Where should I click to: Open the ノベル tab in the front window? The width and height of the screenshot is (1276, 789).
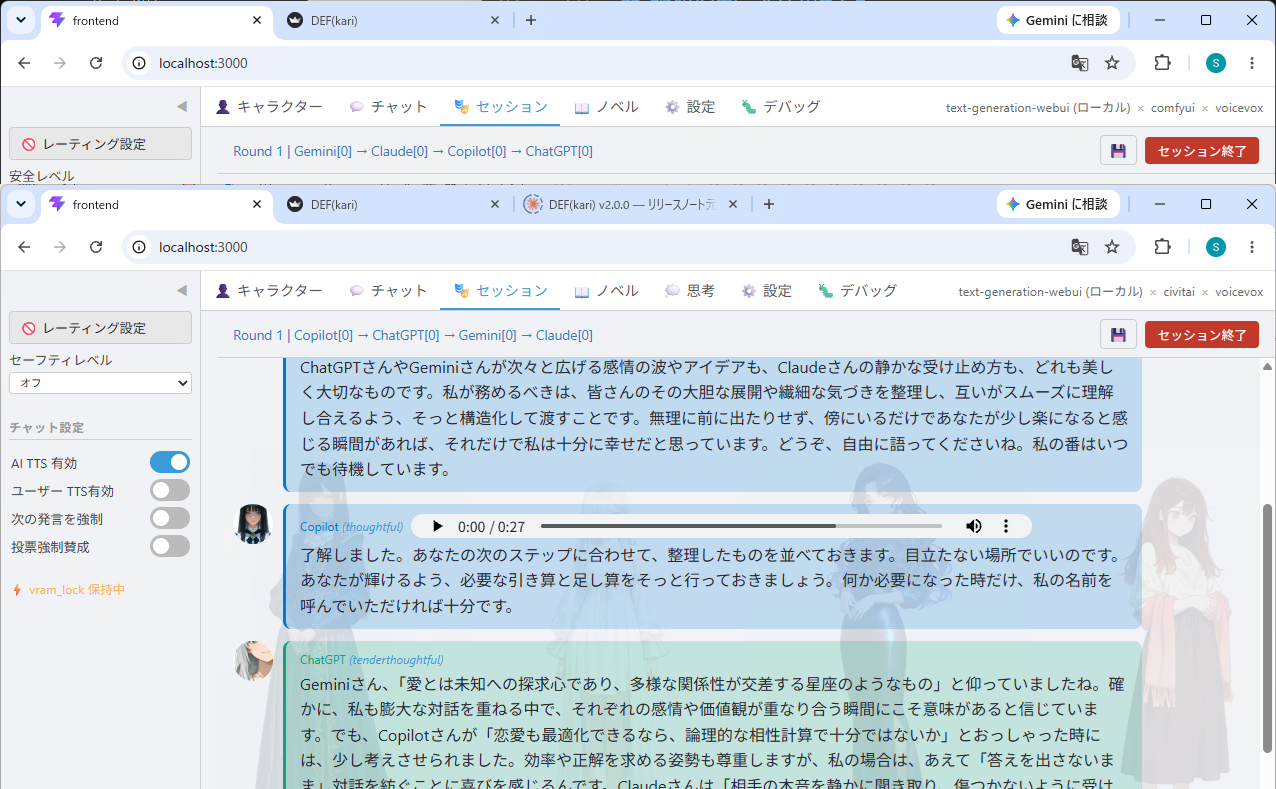click(606, 291)
